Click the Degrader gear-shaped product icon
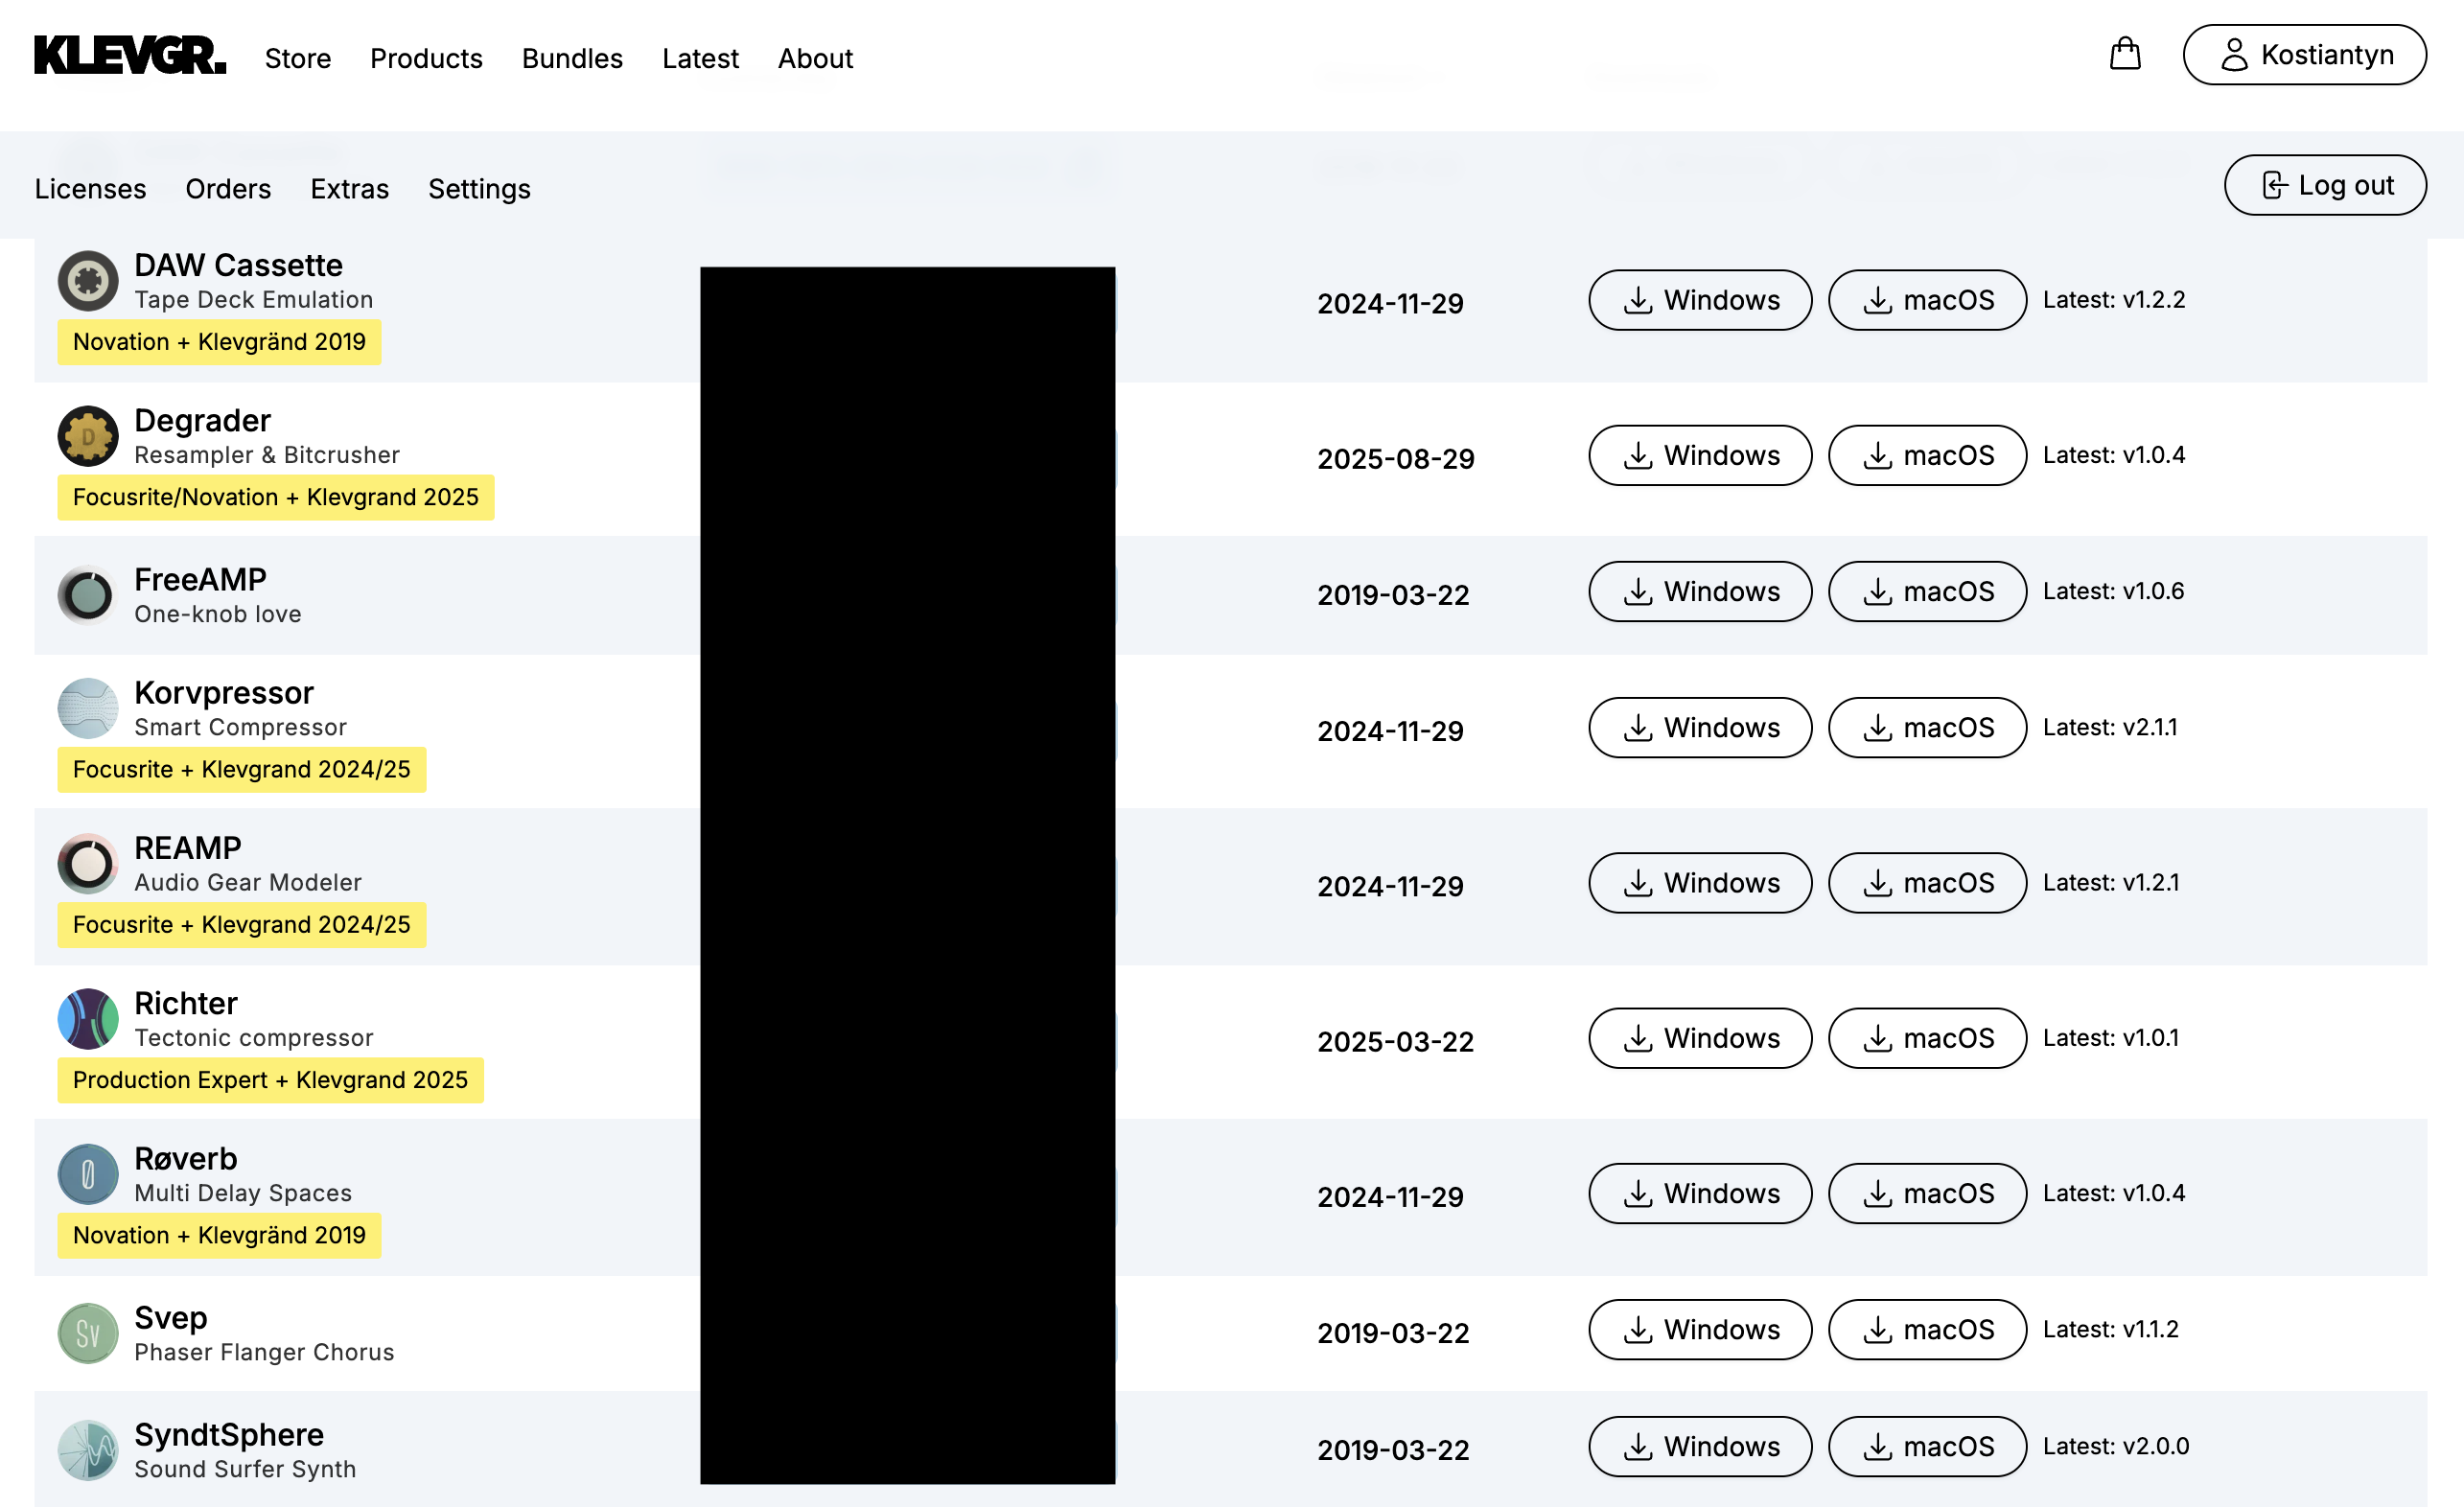 (x=88, y=436)
